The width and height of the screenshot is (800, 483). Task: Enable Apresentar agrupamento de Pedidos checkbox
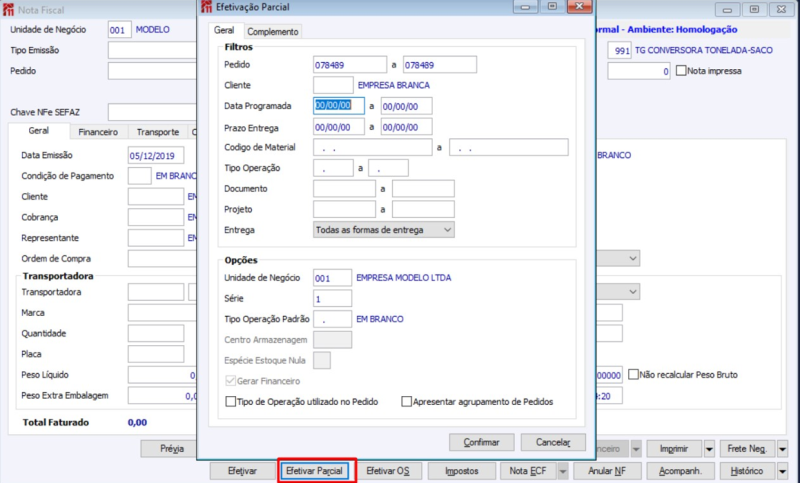(407, 402)
